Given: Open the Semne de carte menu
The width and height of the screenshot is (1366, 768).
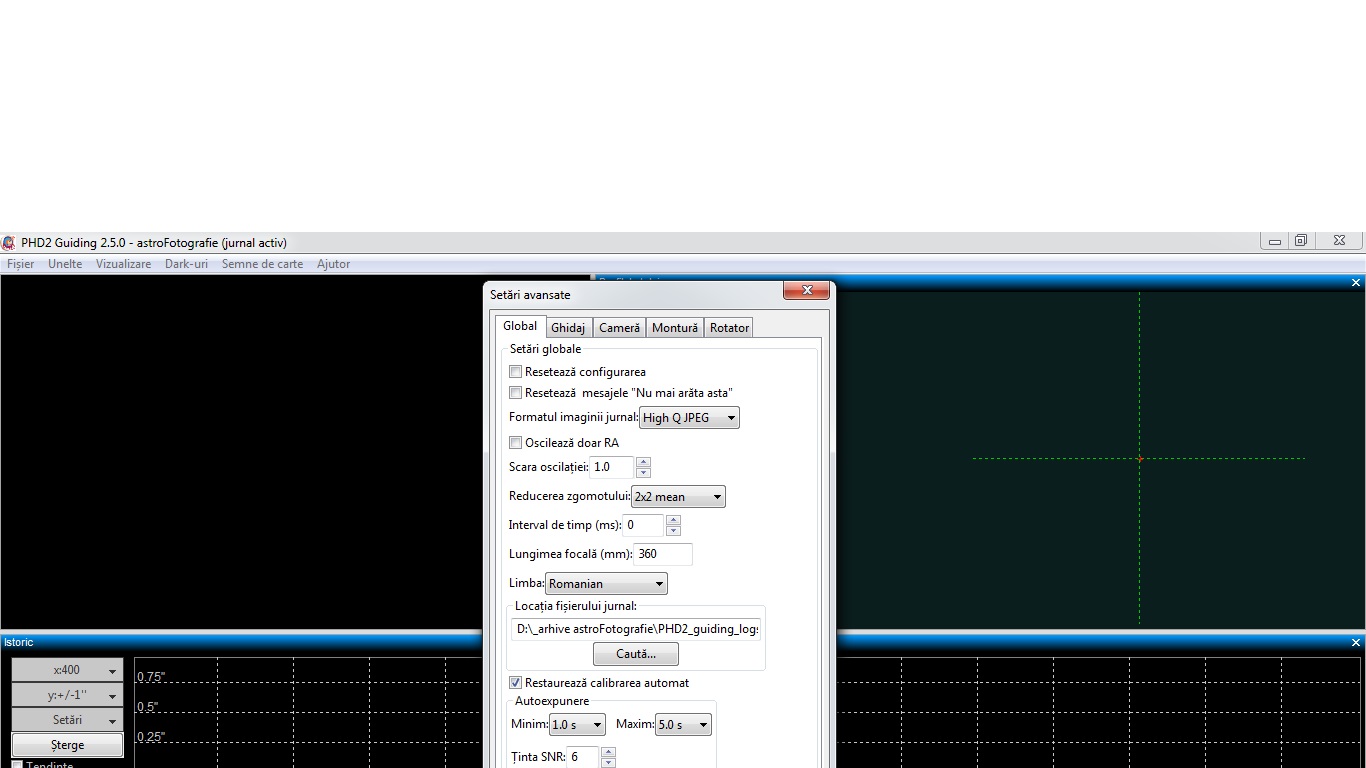Looking at the screenshot, I should (x=262, y=264).
